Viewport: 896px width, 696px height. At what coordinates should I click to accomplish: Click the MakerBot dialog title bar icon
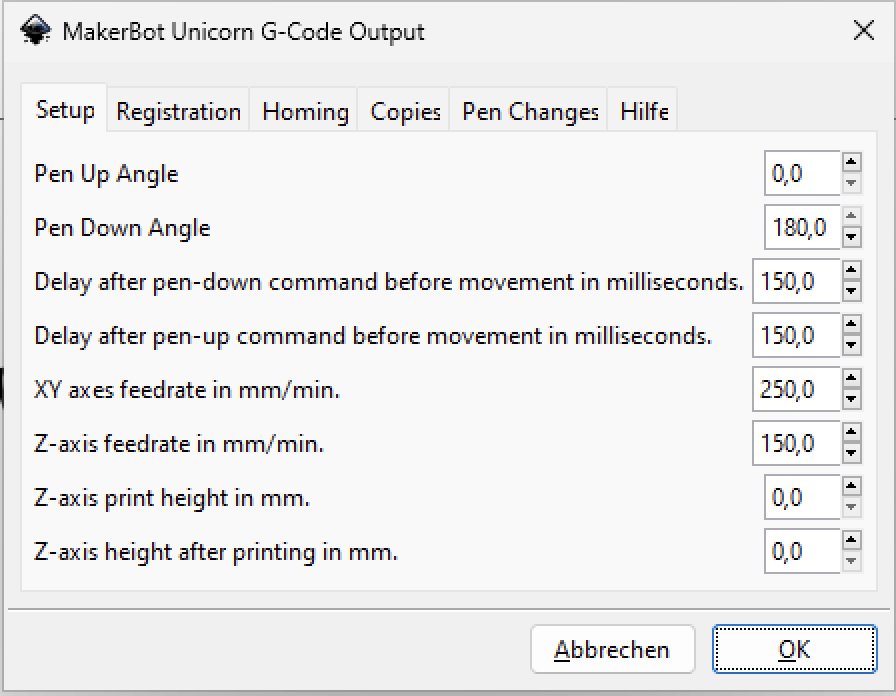36,30
